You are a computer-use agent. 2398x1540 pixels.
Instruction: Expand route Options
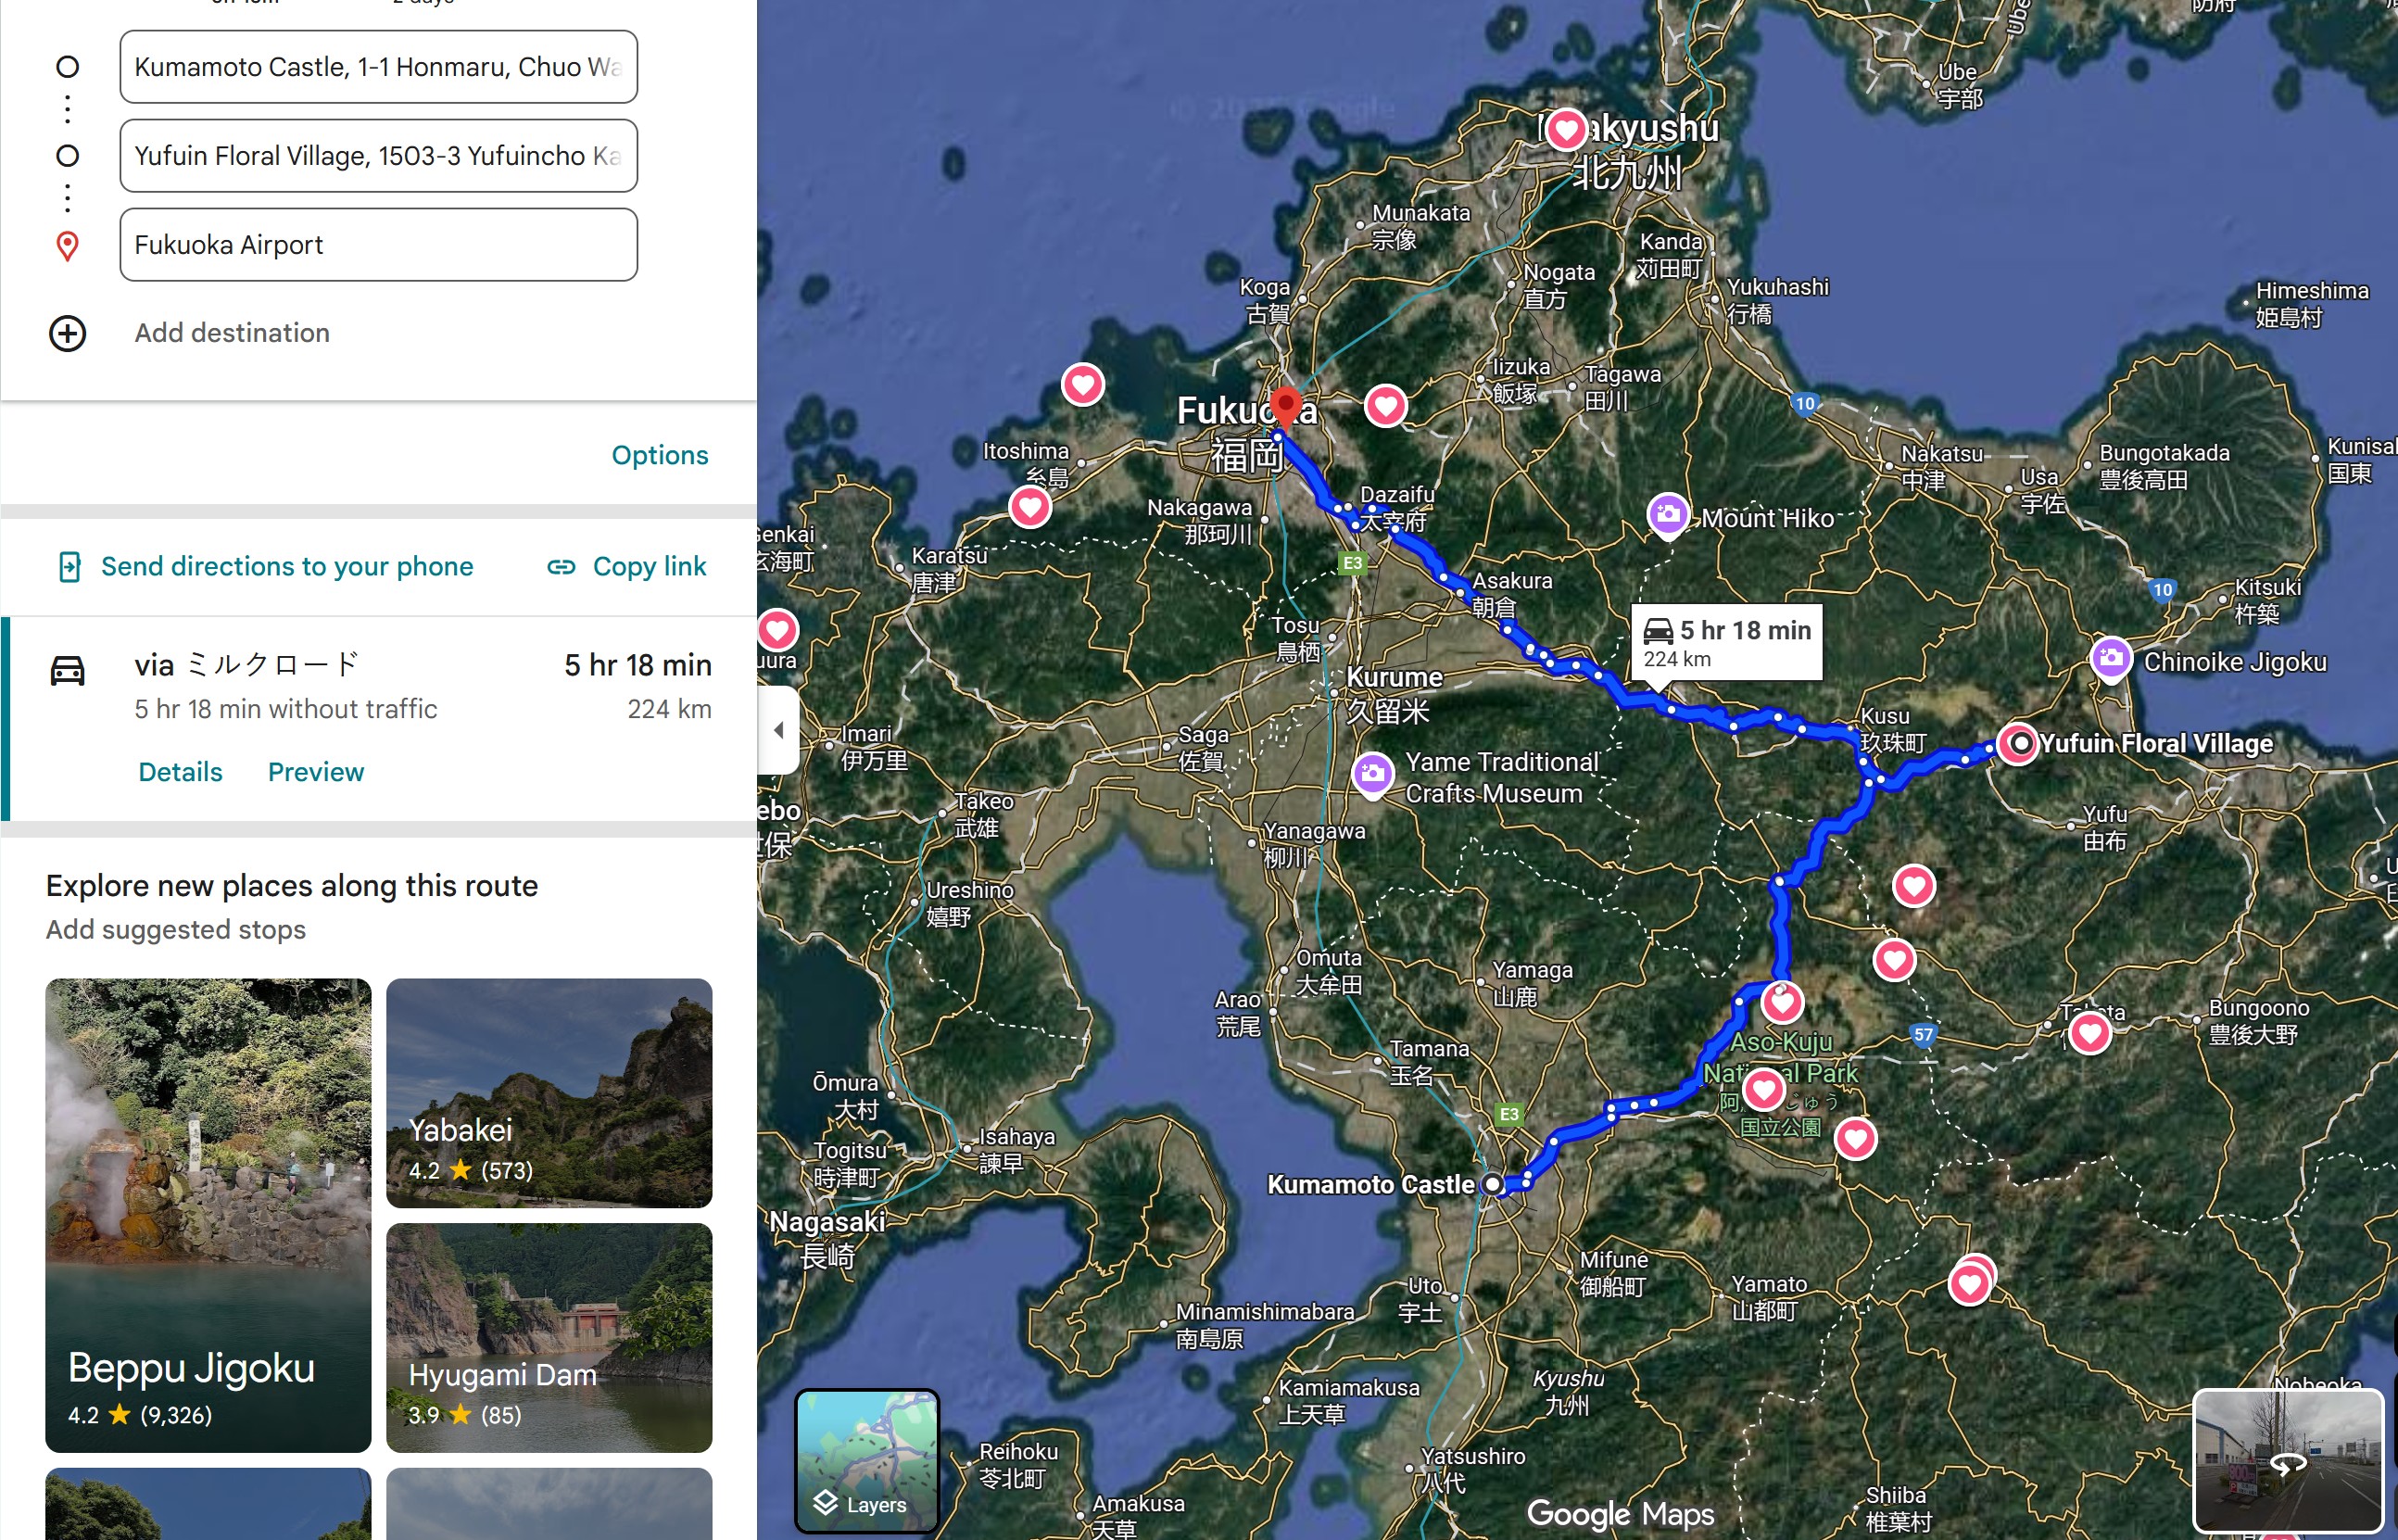pos(659,455)
